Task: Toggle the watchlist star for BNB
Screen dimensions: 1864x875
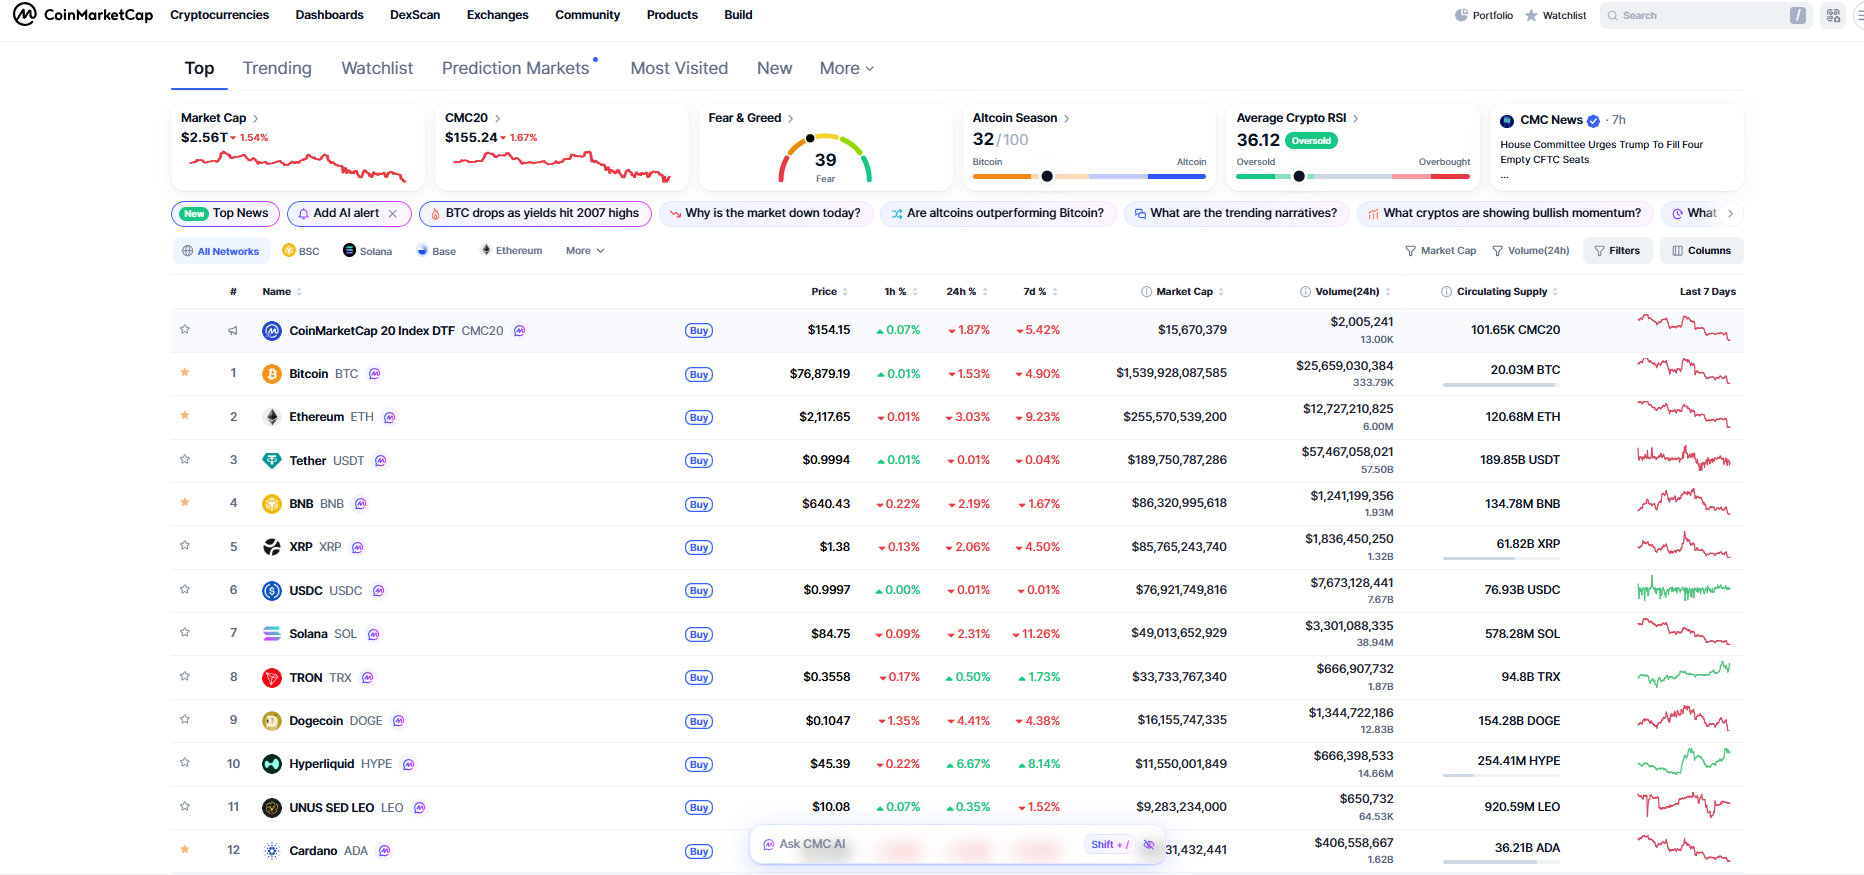Action: tap(185, 502)
